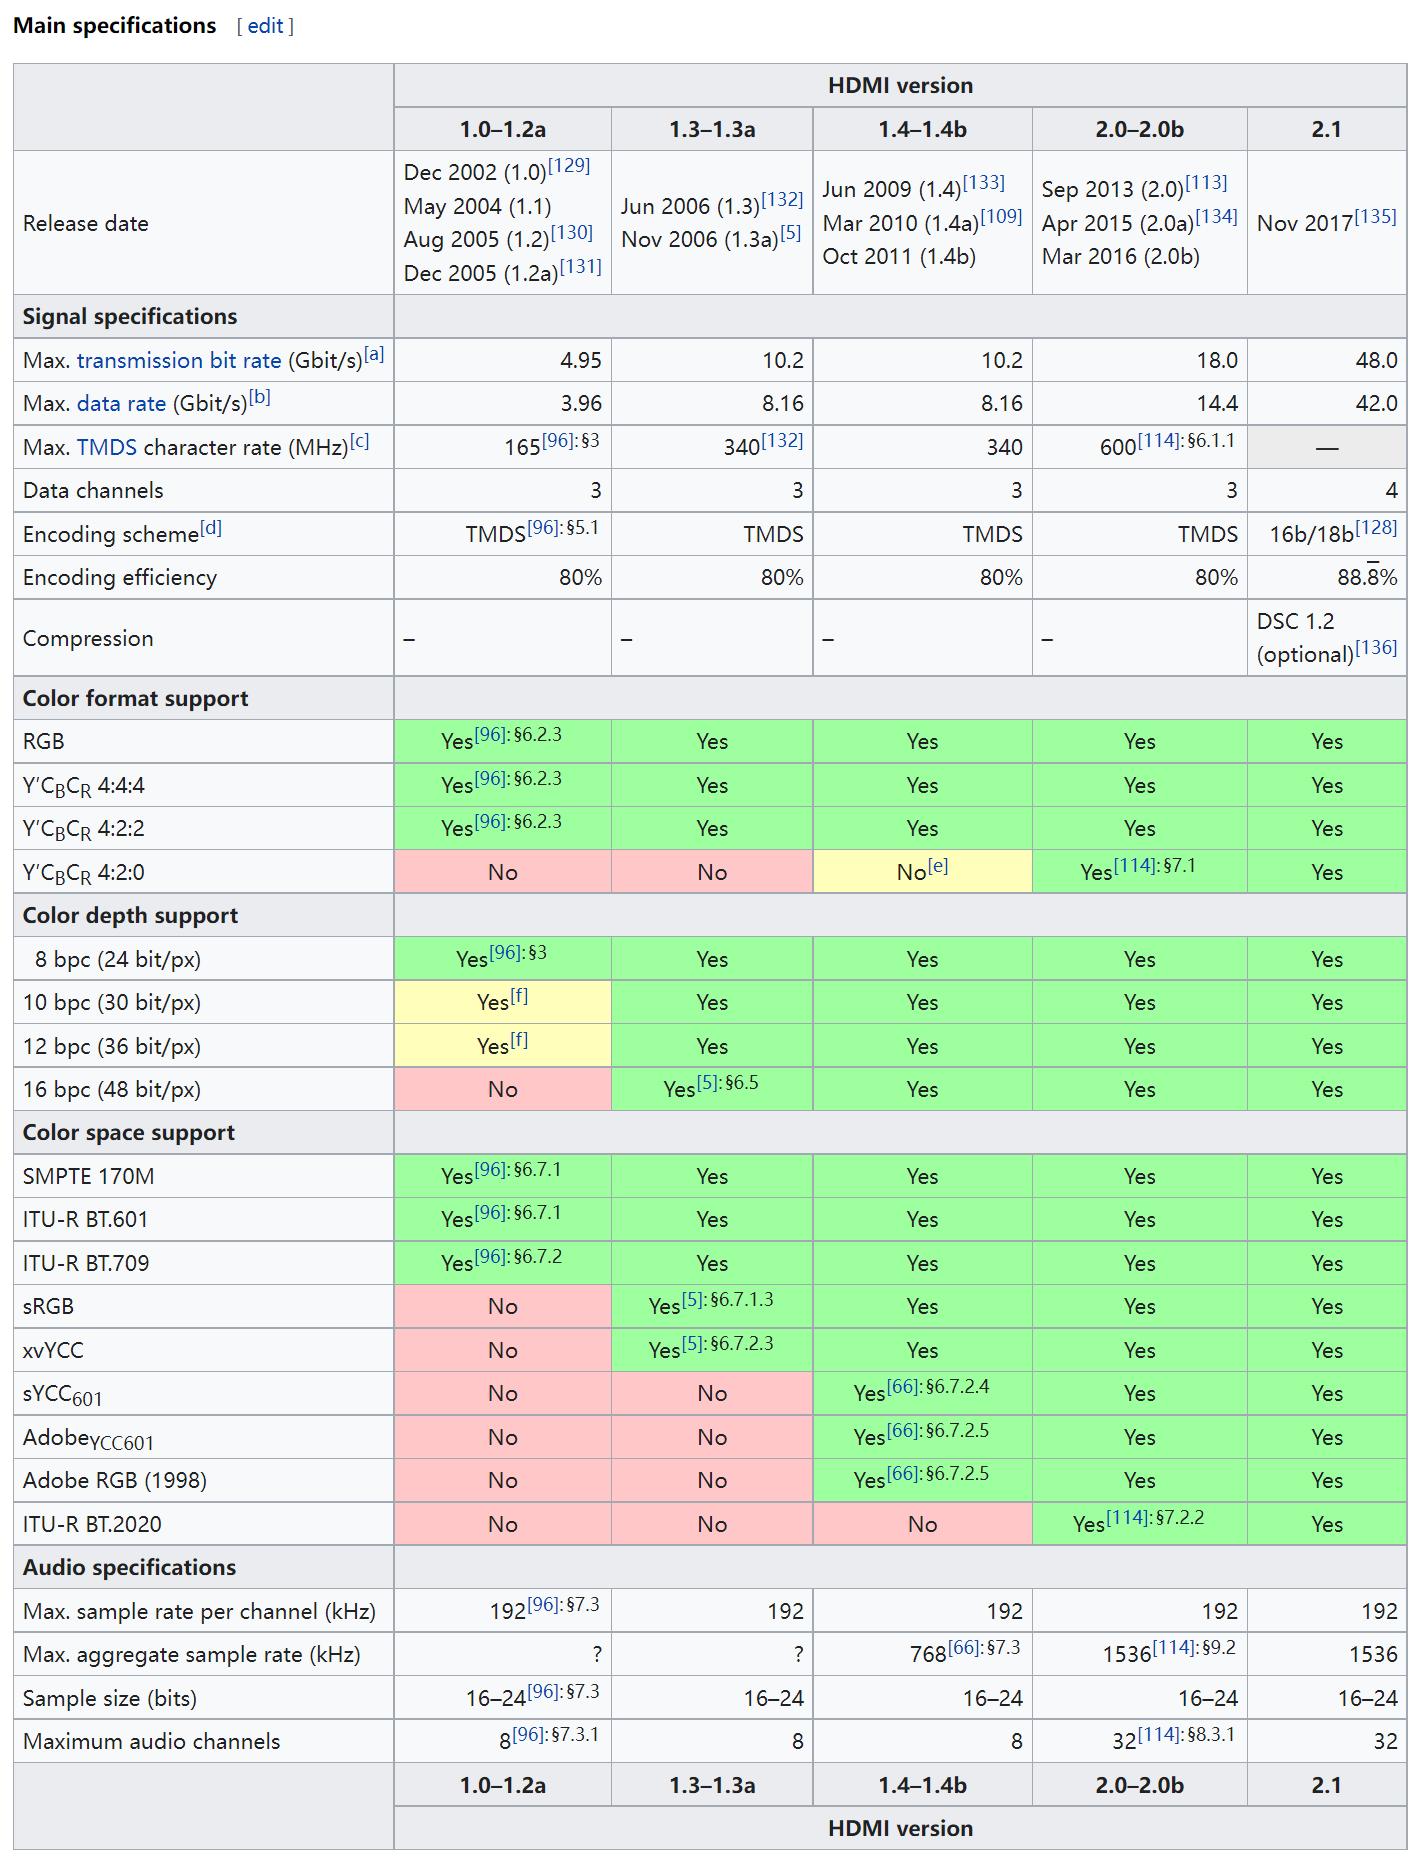
Task: Click citation [113] beside Sep 2013 (2.0)
Action: click(x=1206, y=182)
